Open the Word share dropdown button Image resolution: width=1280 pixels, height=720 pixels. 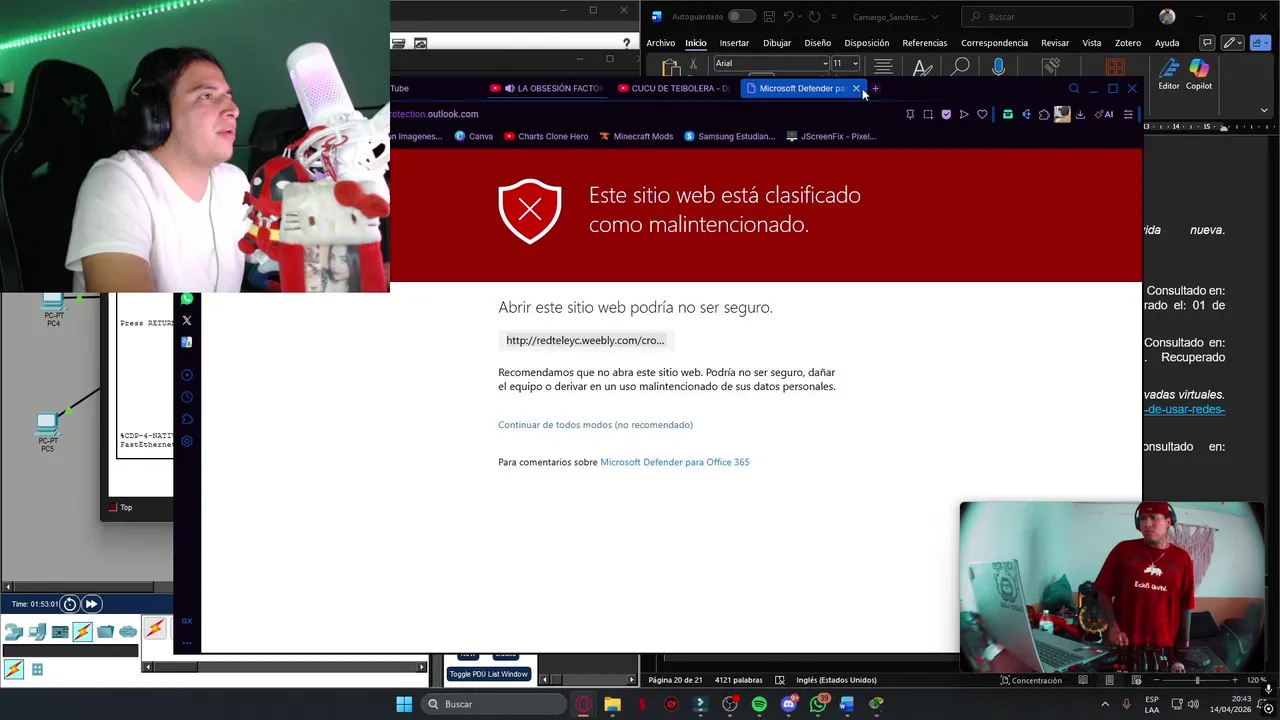point(1261,43)
